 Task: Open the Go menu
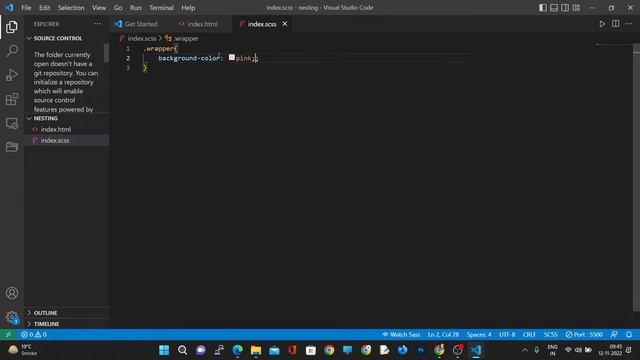pos(118,7)
